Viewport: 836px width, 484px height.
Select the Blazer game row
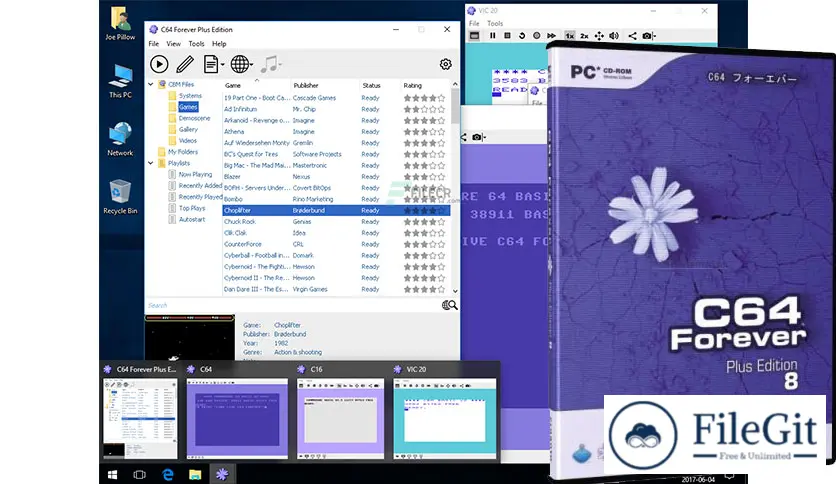click(x=336, y=176)
